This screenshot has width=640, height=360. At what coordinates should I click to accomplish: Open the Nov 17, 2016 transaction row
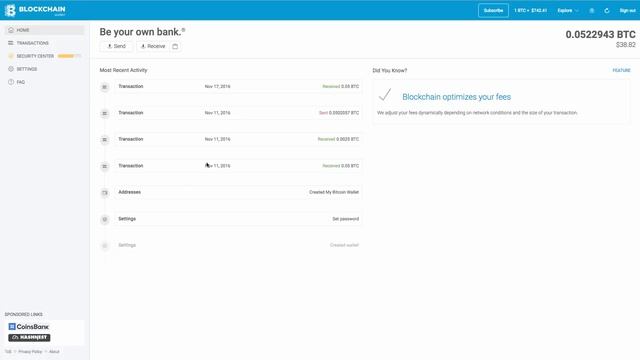[x=238, y=87]
